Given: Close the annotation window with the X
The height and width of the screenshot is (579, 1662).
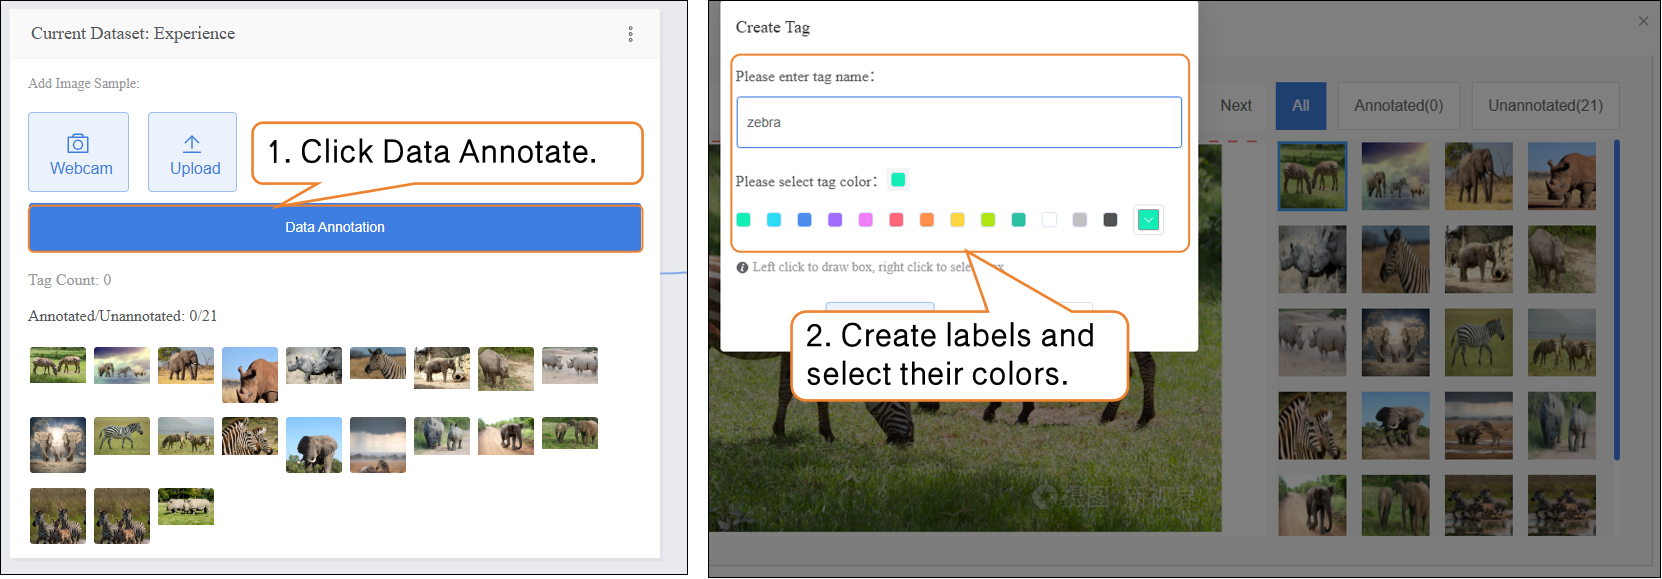Looking at the screenshot, I should tap(1643, 21).
